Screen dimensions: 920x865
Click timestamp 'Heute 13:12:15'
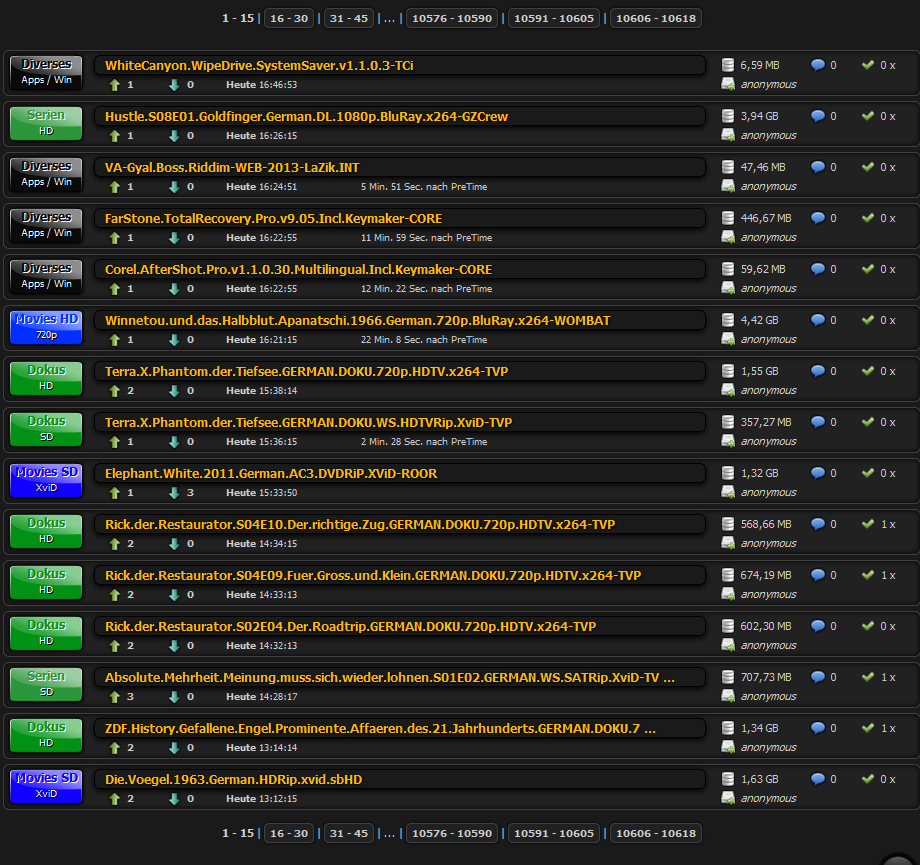pyautogui.click(x=262, y=799)
